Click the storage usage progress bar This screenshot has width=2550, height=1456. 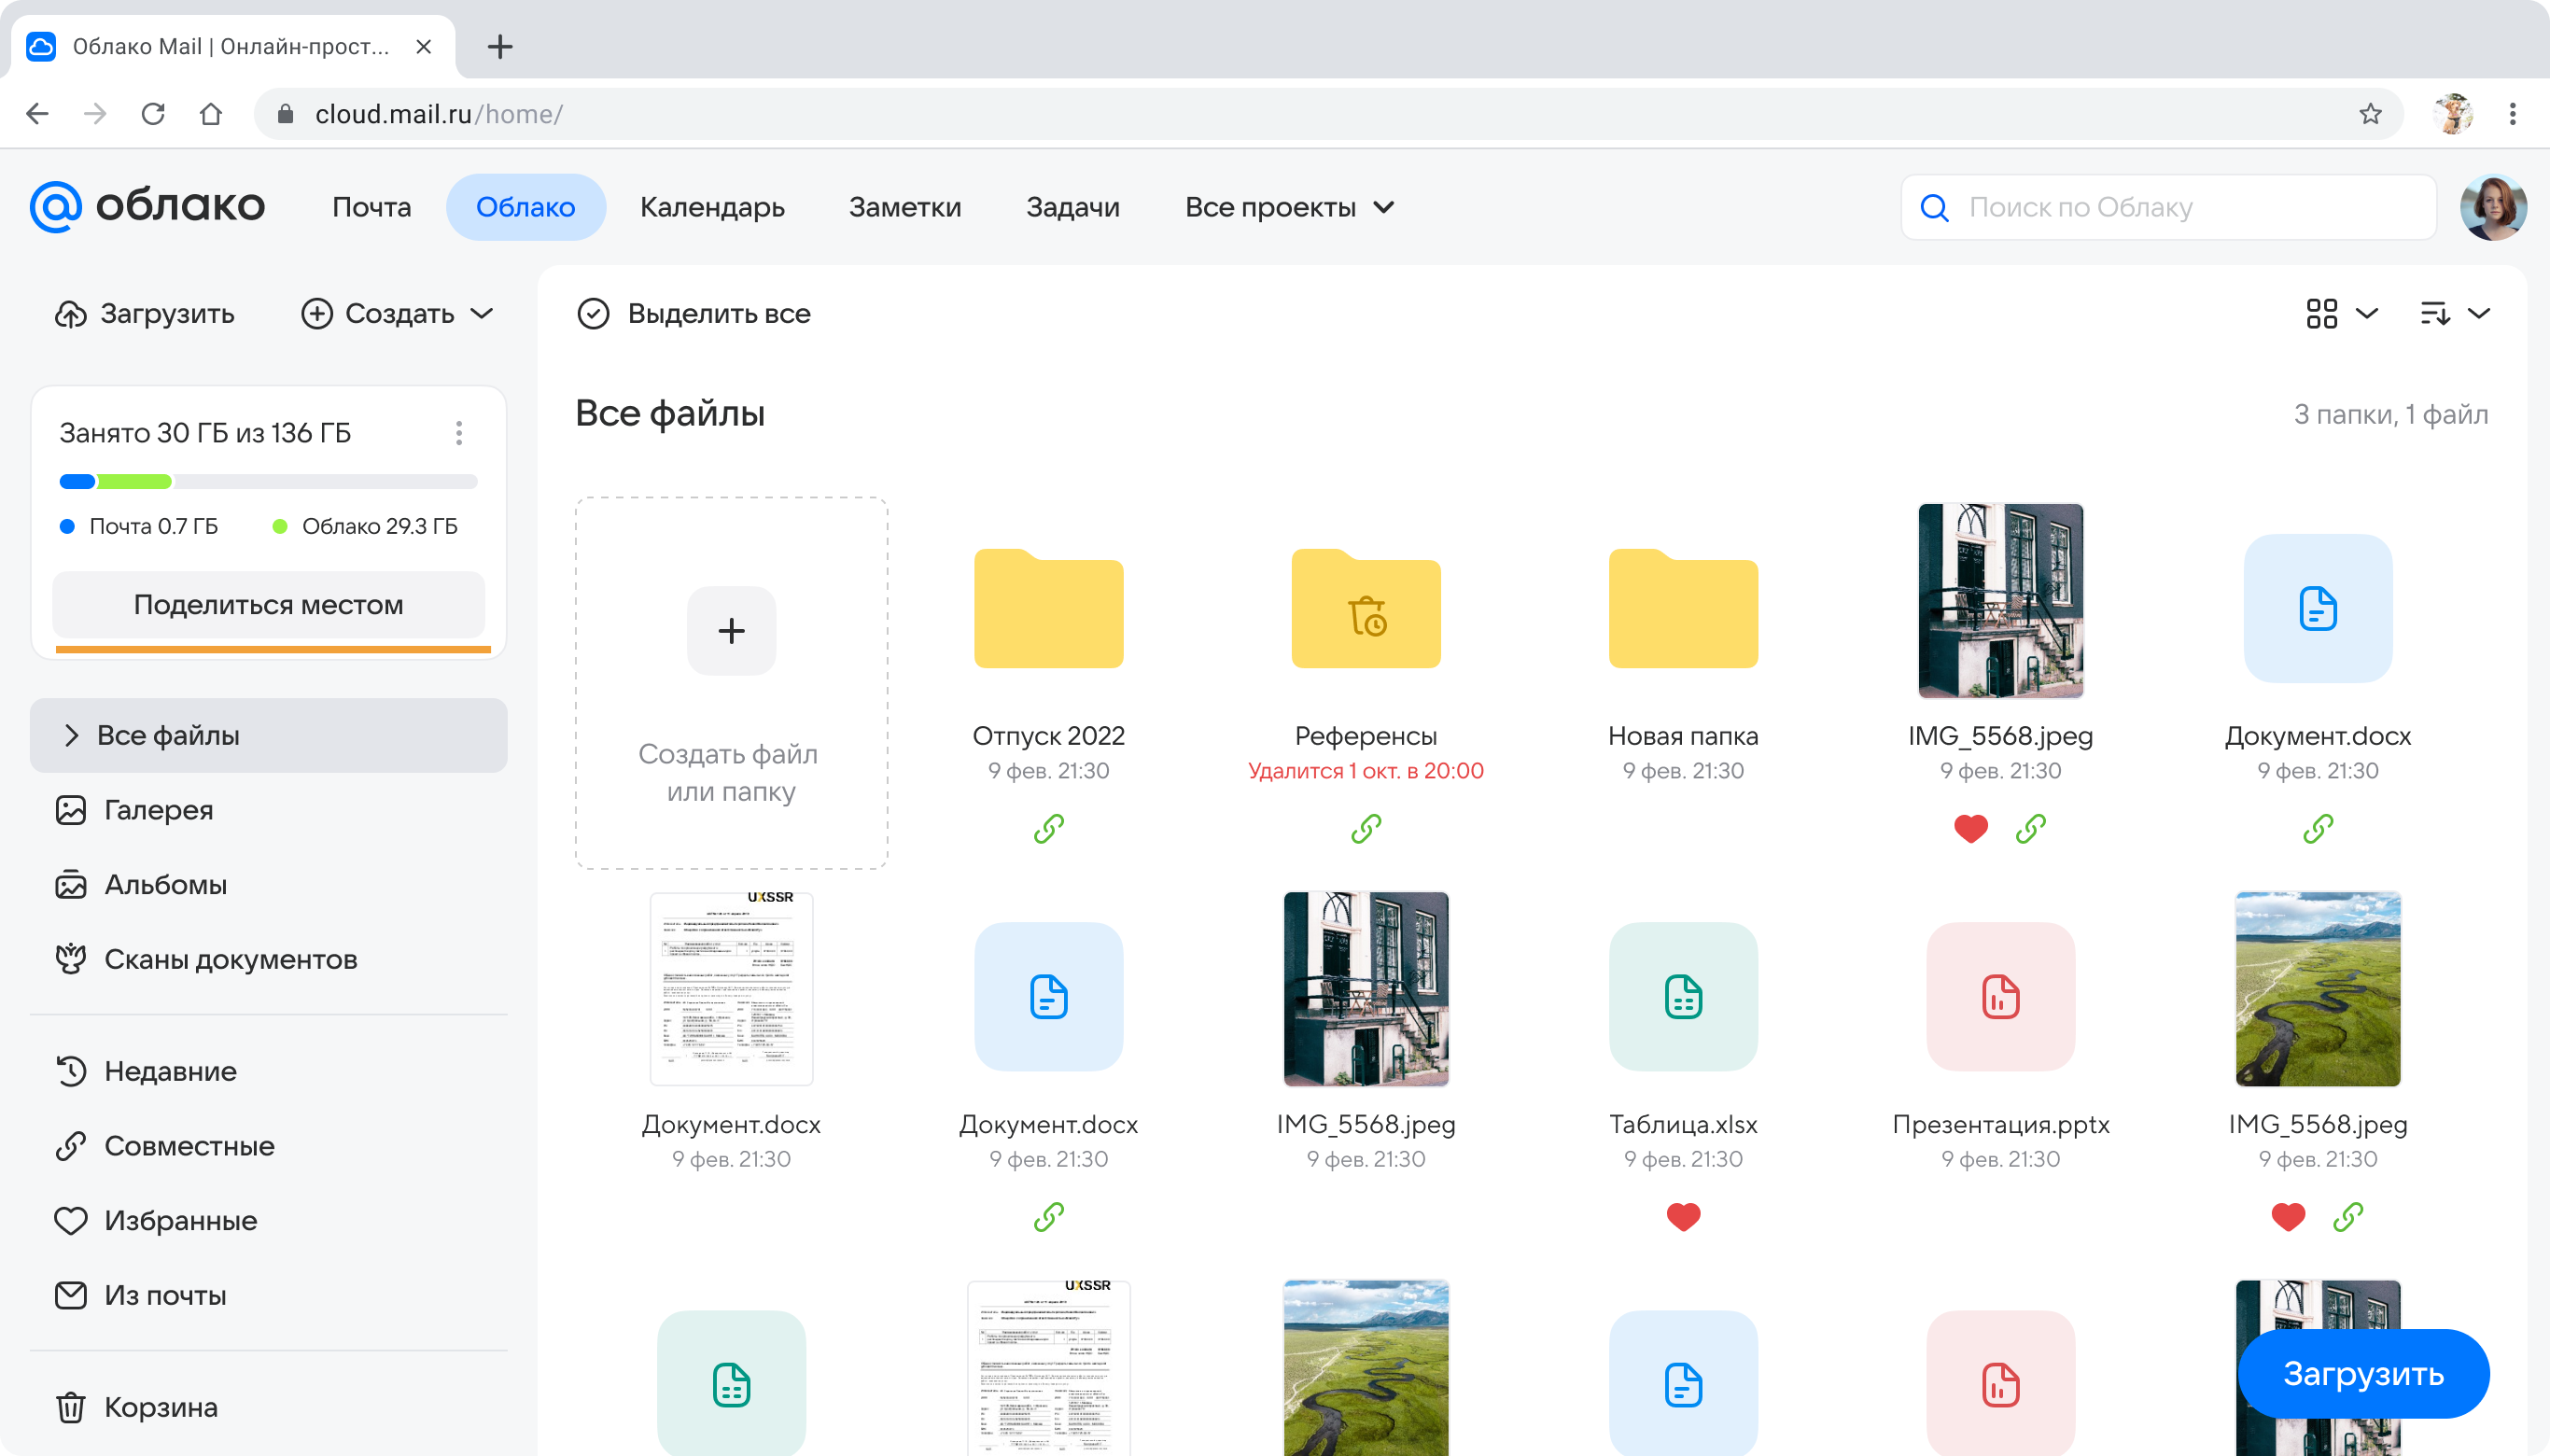point(268,482)
